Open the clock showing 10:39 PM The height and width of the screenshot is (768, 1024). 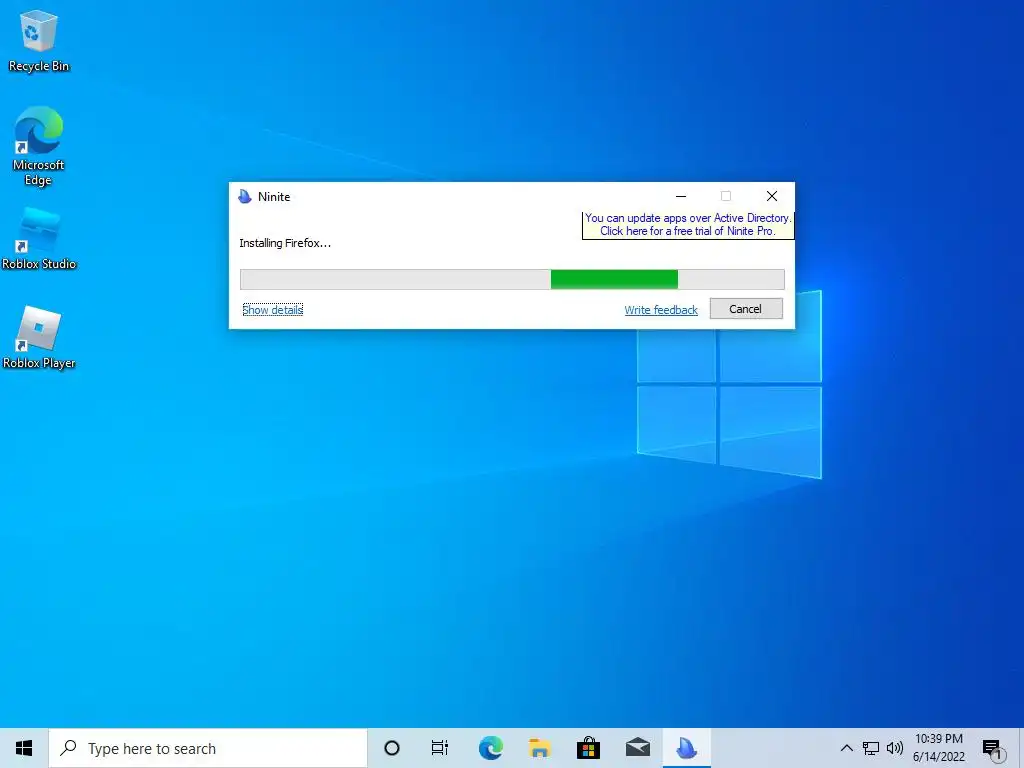click(939, 748)
